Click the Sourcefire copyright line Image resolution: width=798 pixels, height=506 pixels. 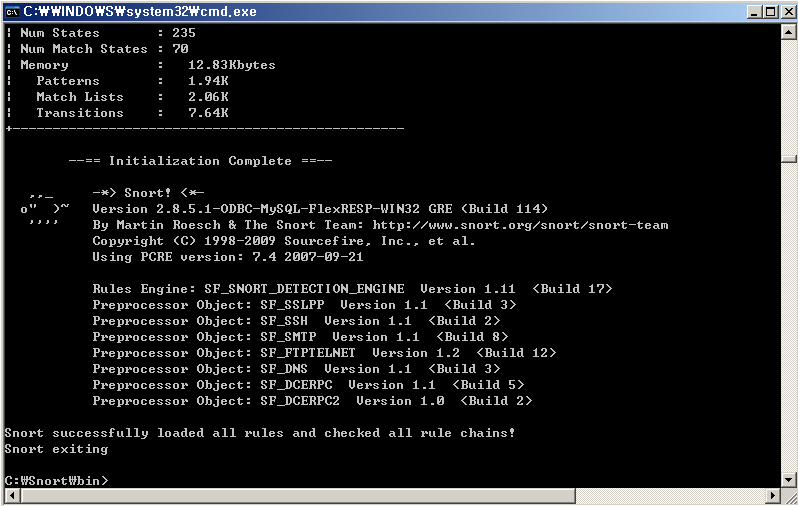(283, 241)
